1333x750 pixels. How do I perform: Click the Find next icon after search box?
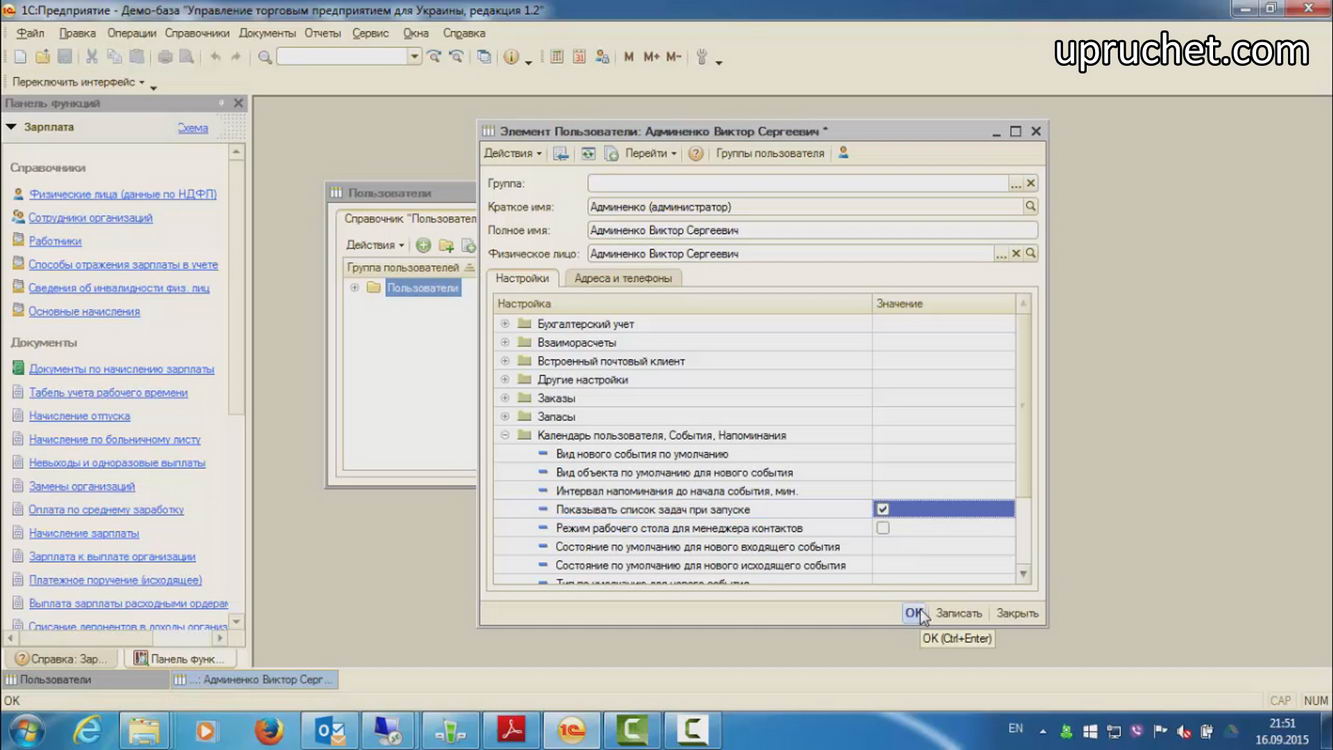pyautogui.click(x=434, y=57)
